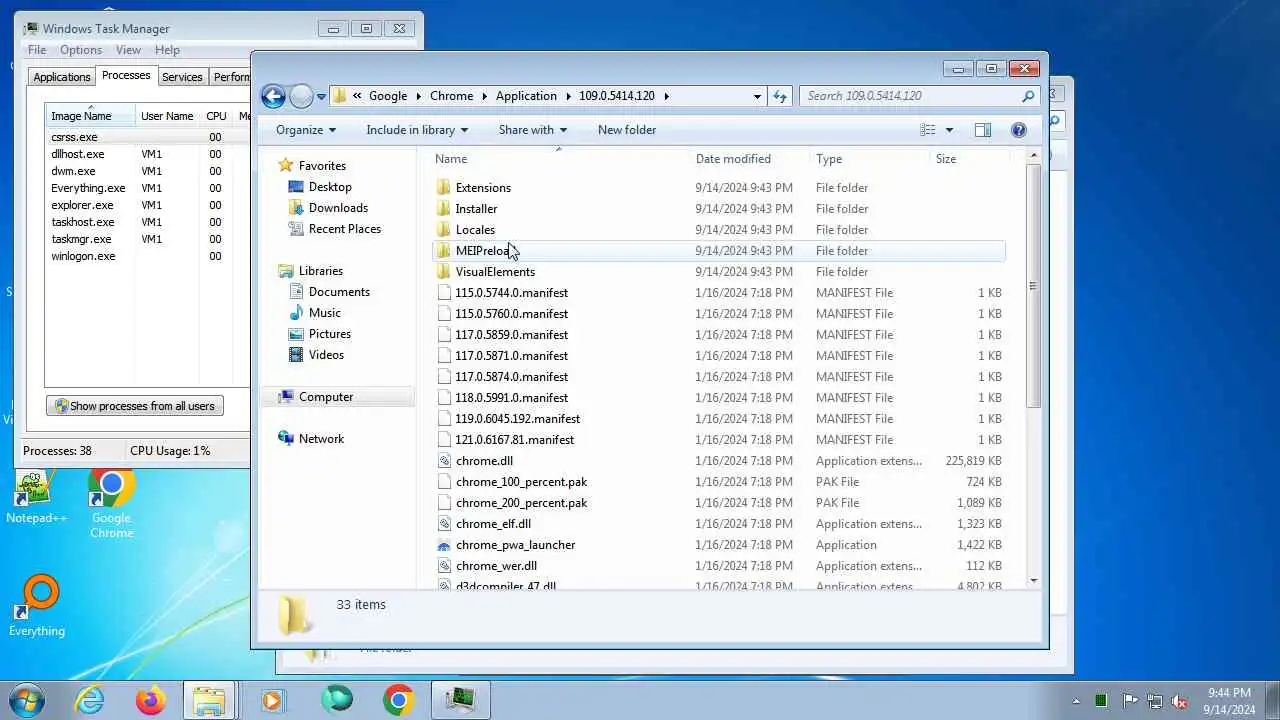
Task: Select Downloads in Favorites
Action: tap(338, 208)
